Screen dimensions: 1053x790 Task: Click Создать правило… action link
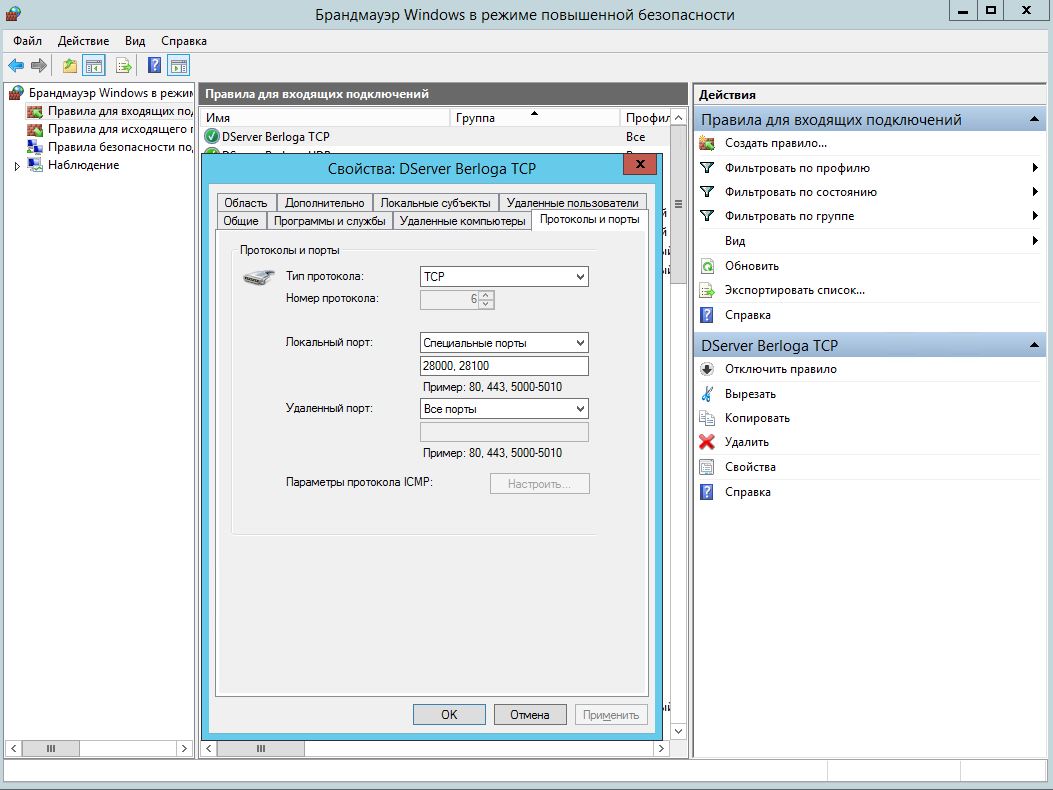point(776,143)
